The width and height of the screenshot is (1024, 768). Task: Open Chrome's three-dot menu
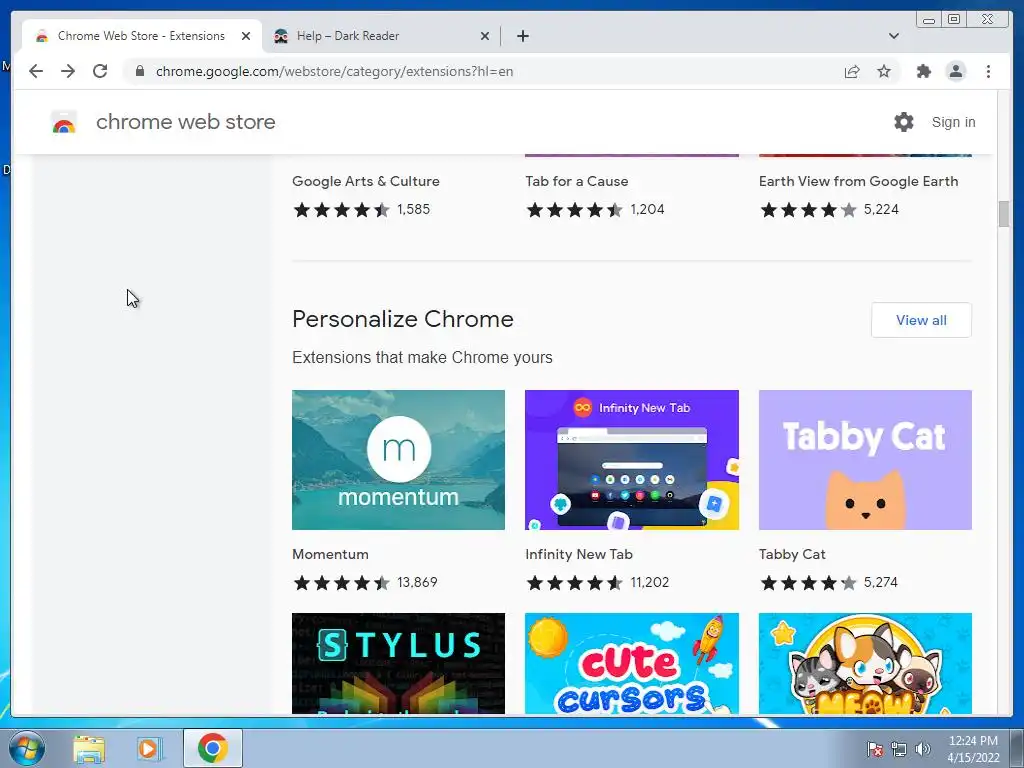[988, 71]
